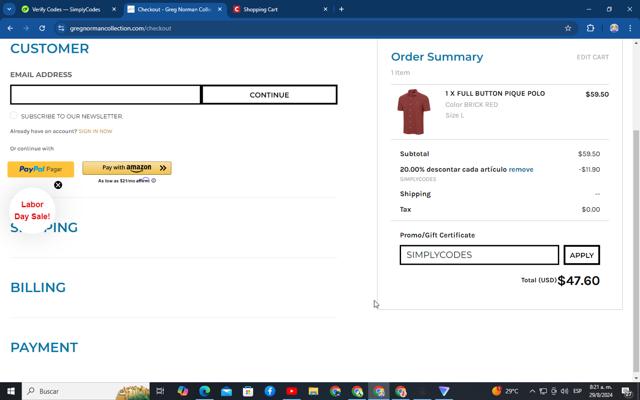
Task: Choose Pay with Amazon button
Action: pos(127,168)
